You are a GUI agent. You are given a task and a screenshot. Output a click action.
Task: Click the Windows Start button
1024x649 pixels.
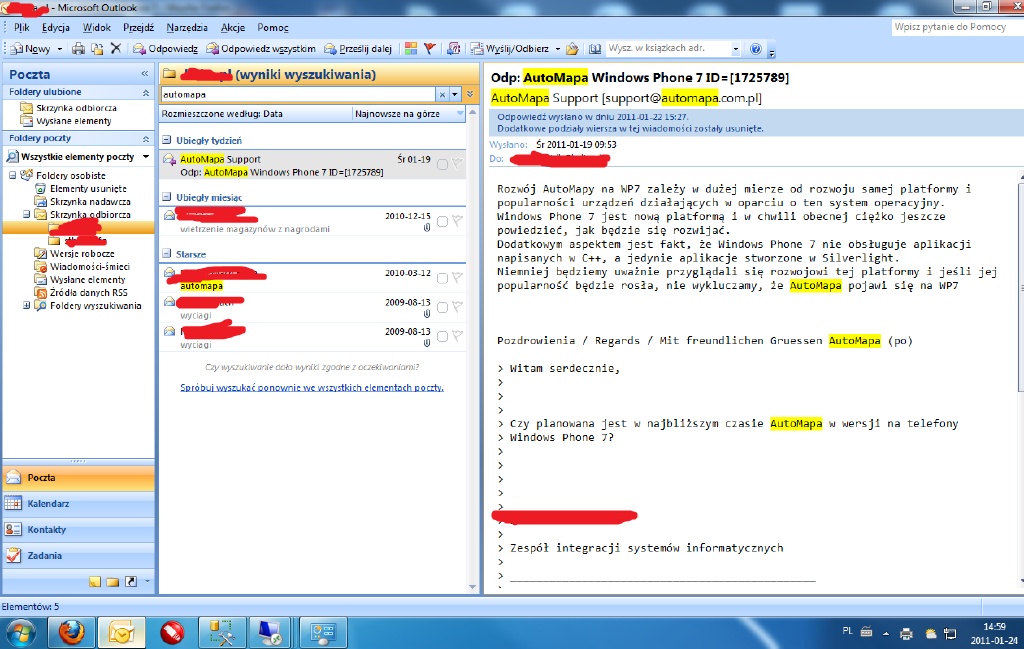(21, 633)
